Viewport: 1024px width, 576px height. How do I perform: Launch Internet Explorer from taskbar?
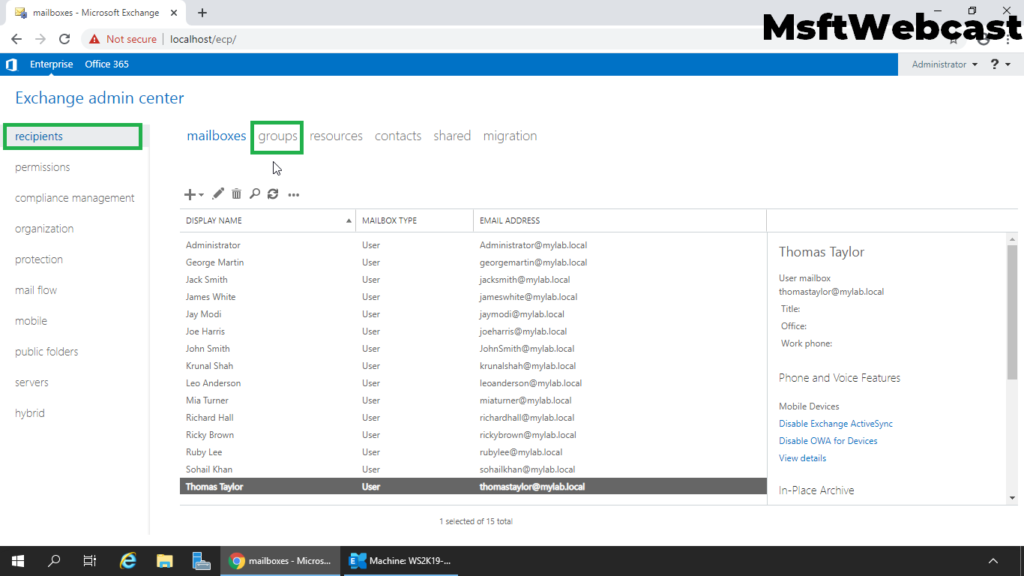[128, 561]
